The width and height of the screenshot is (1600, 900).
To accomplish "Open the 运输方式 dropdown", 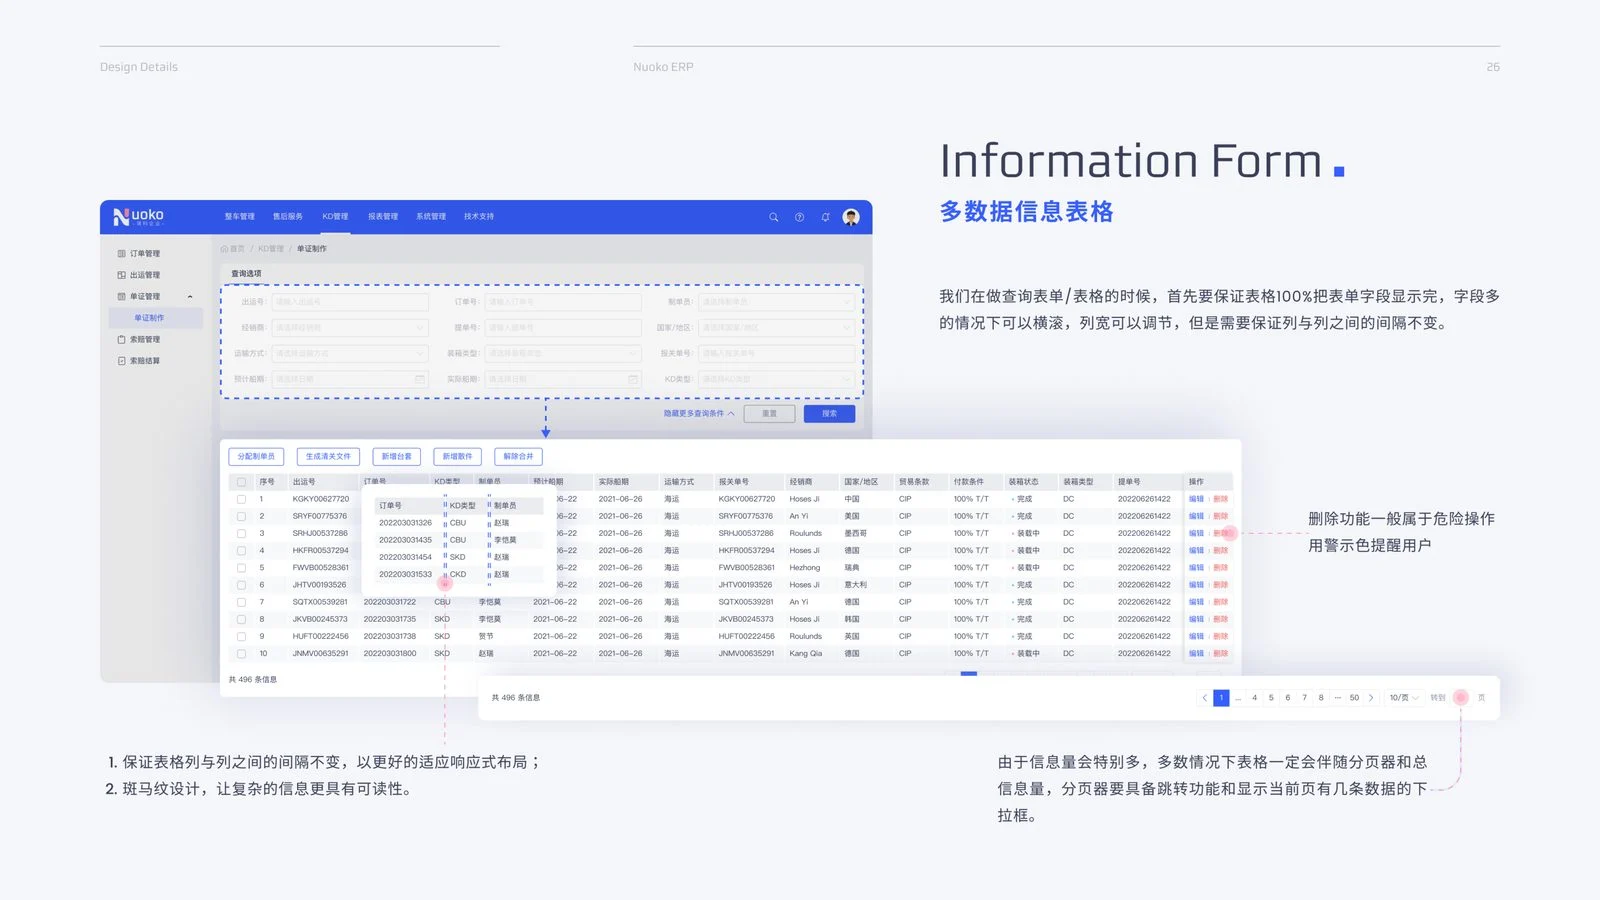I will tap(349, 353).
